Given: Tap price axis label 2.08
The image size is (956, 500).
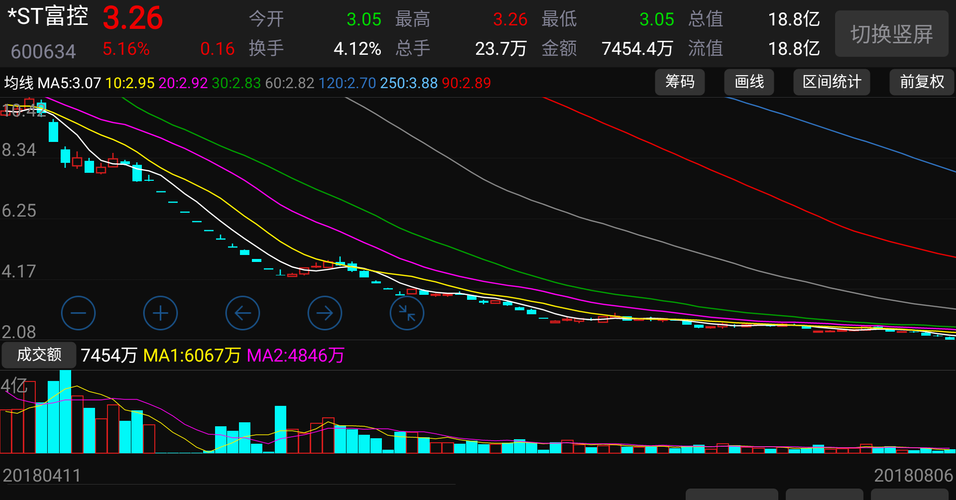Looking at the screenshot, I should click(x=19, y=332).
